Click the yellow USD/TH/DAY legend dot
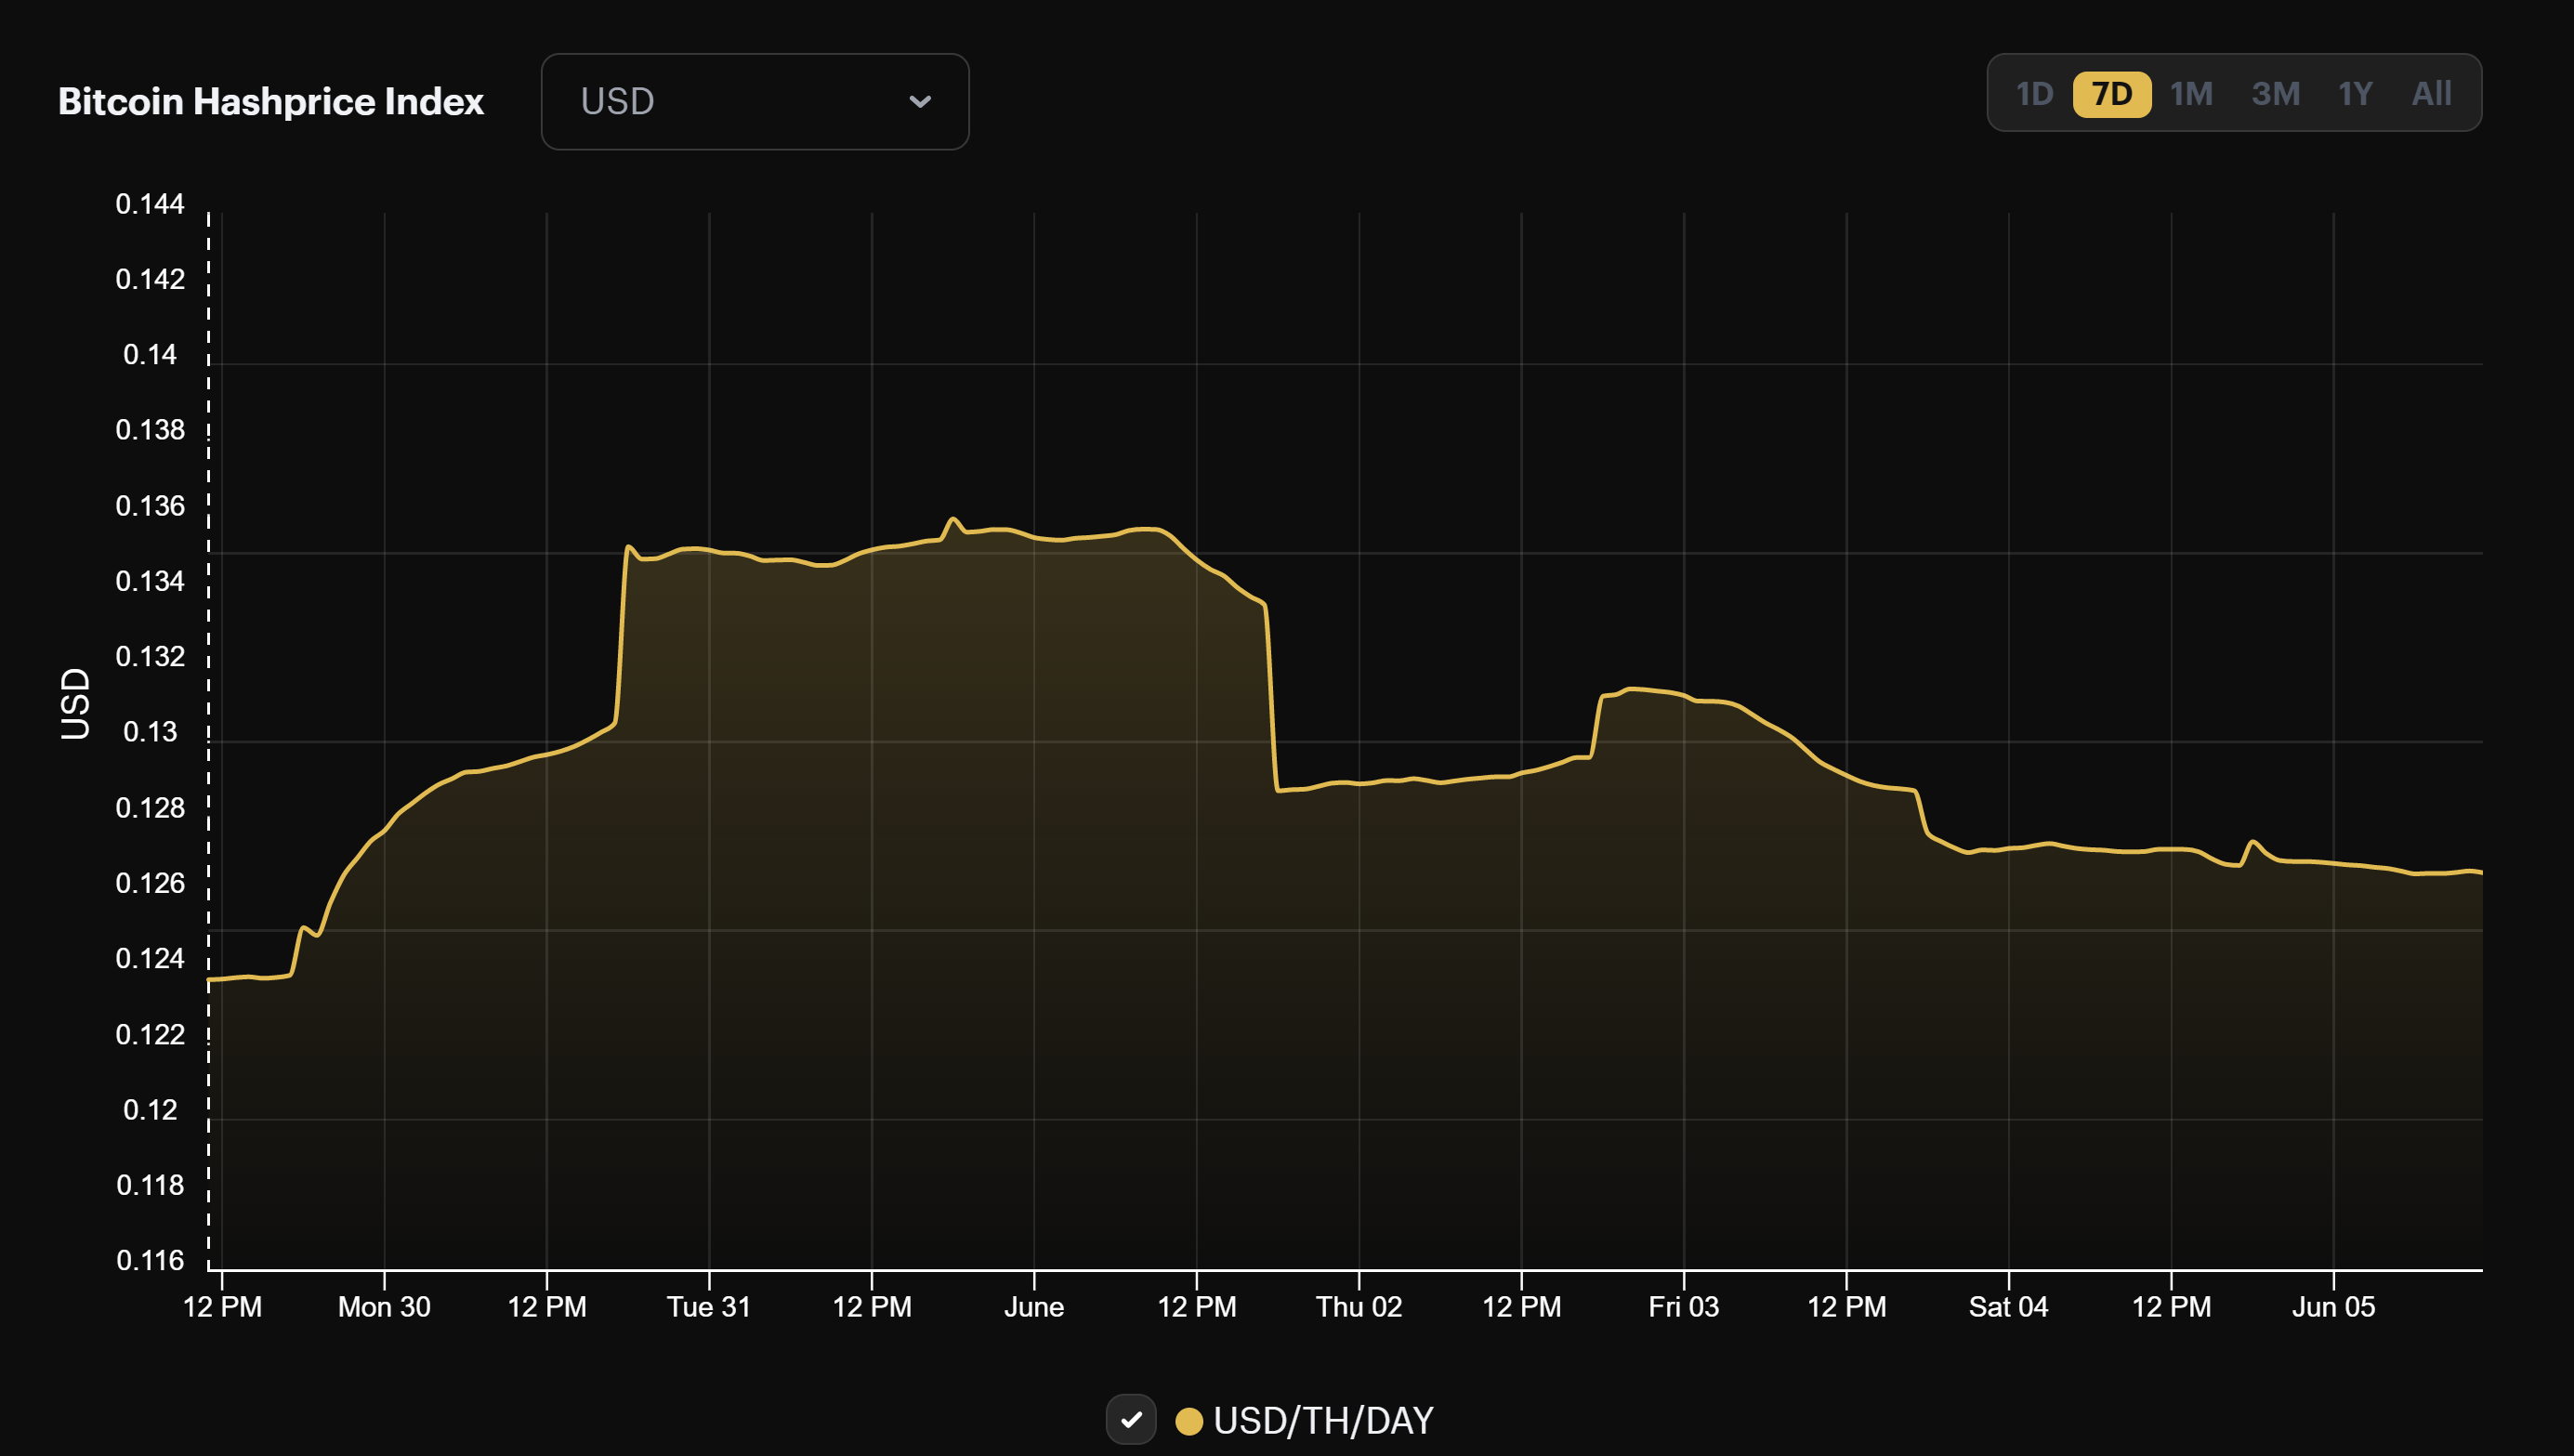 [x=1188, y=1421]
